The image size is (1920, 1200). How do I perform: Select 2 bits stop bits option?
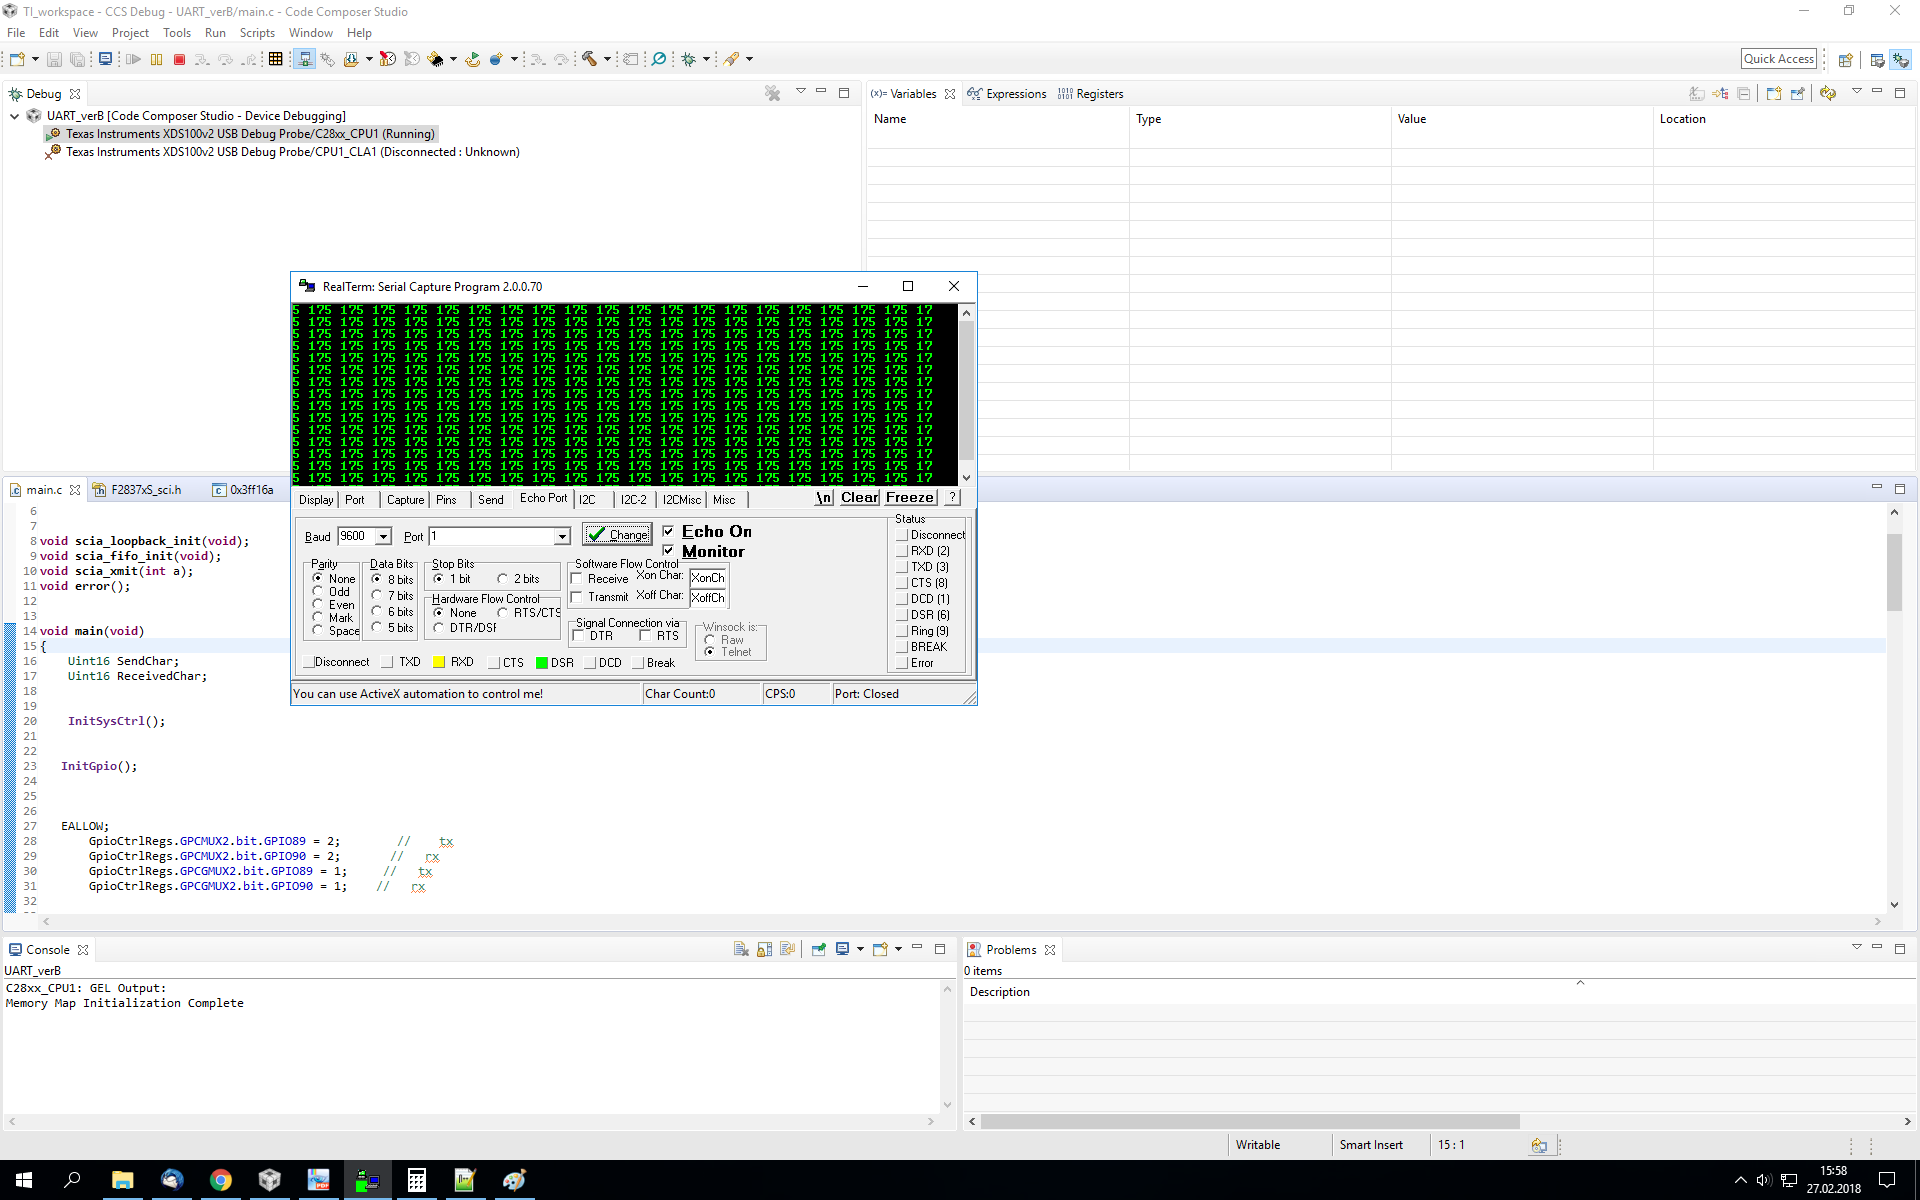click(x=503, y=579)
